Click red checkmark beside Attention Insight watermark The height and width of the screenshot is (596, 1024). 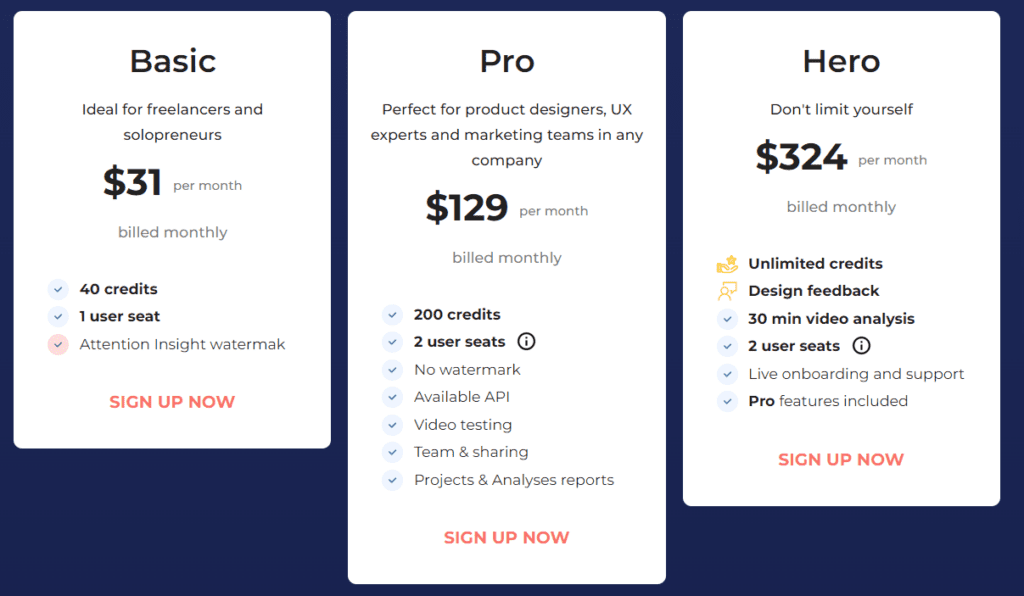pyautogui.click(x=58, y=344)
